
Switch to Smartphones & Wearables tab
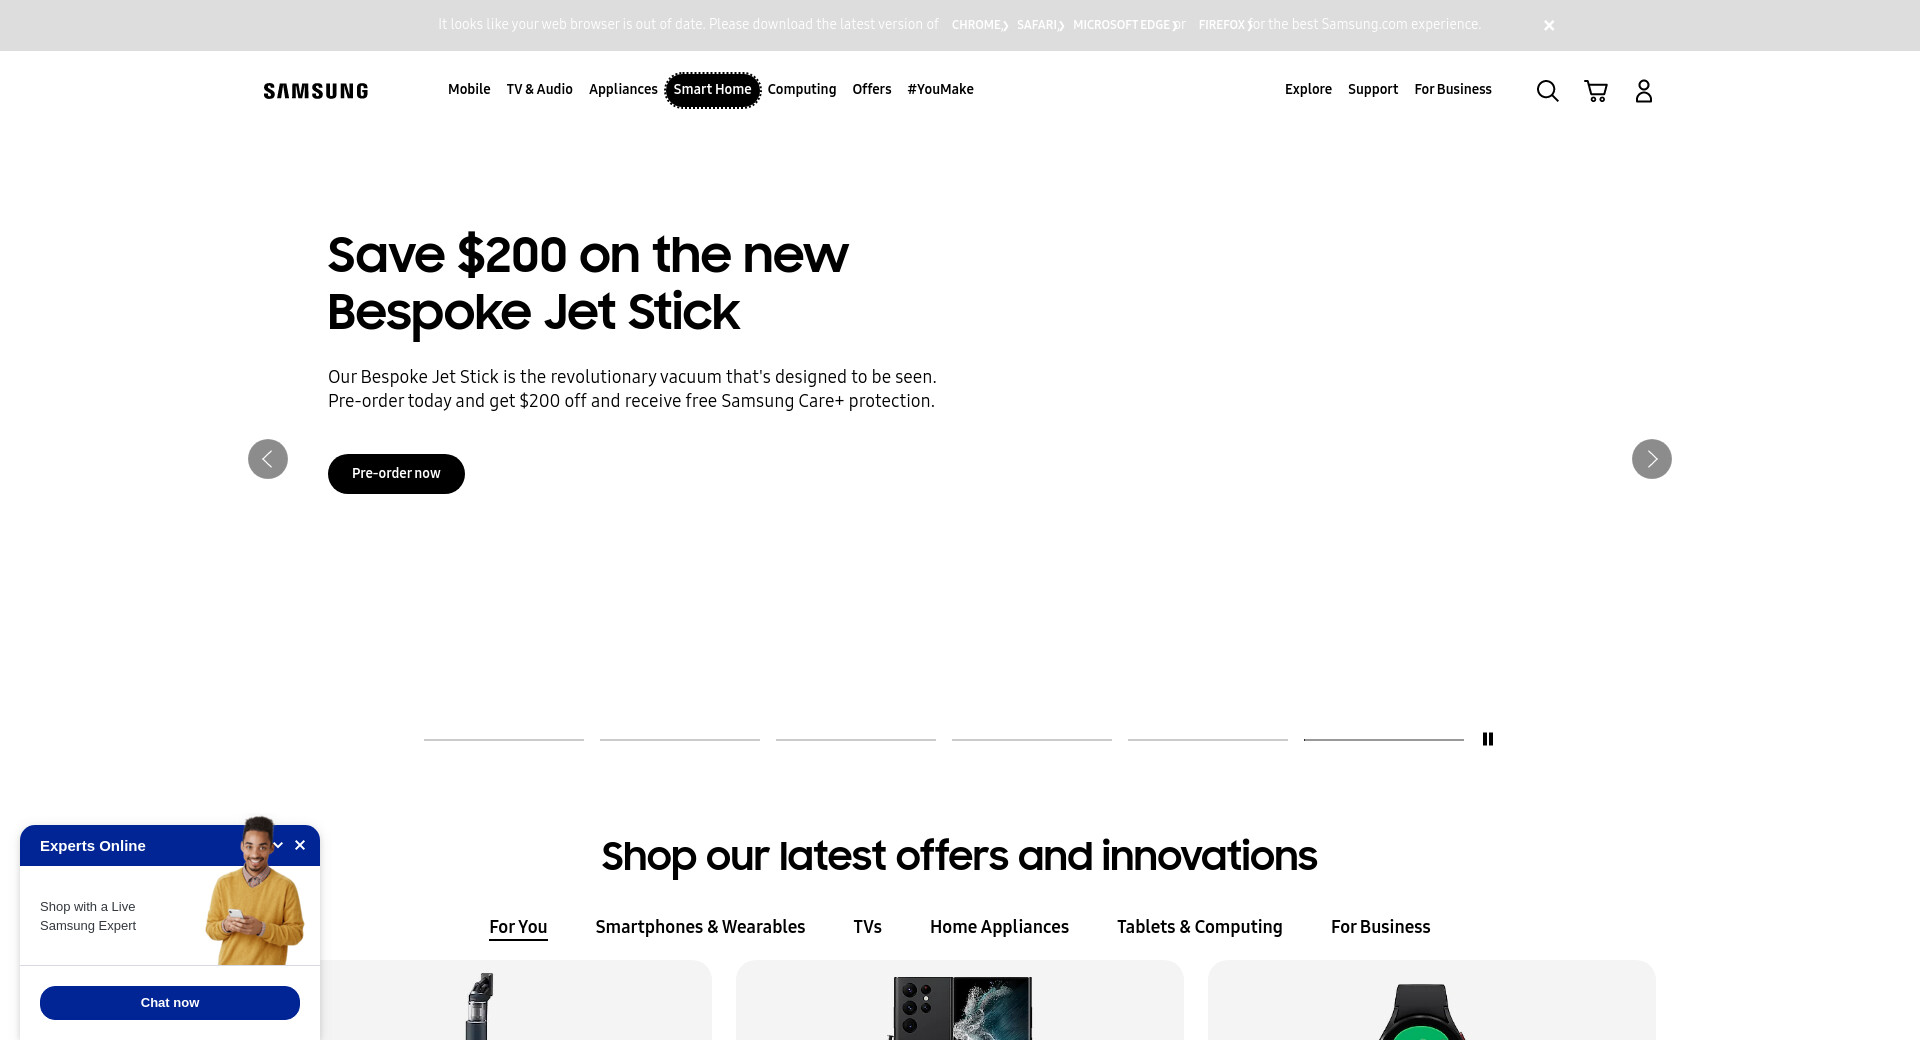tap(700, 927)
